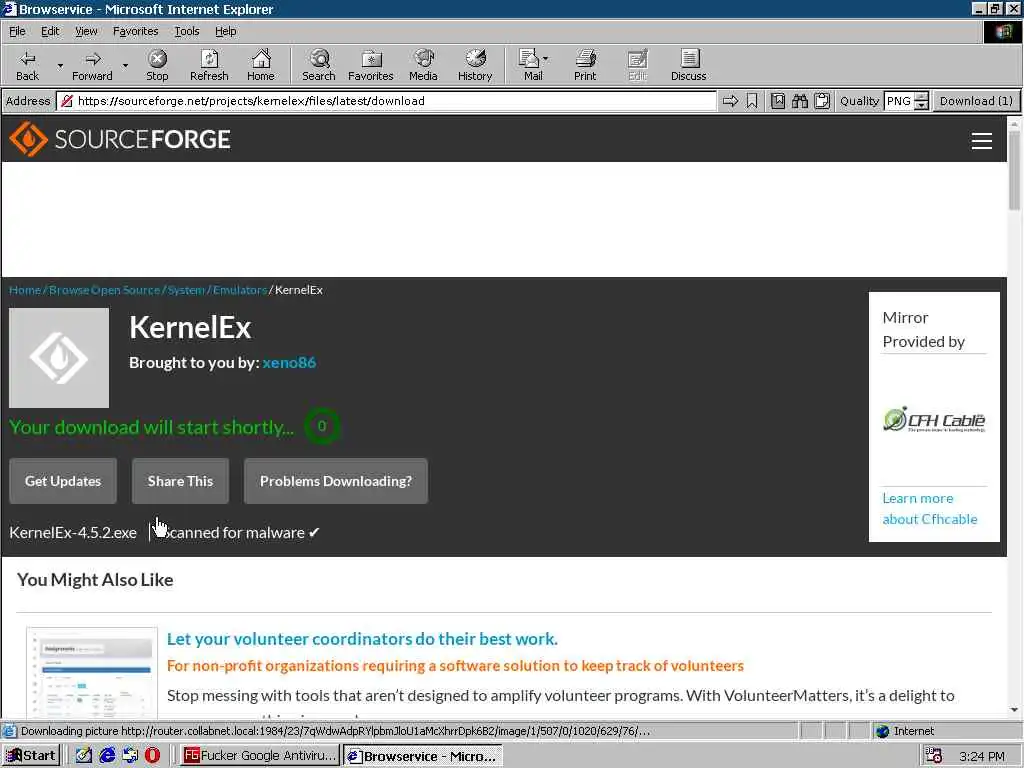Follow the Learn more about Cfhcable link
Image resolution: width=1024 pixels, height=768 pixels.
(x=930, y=509)
